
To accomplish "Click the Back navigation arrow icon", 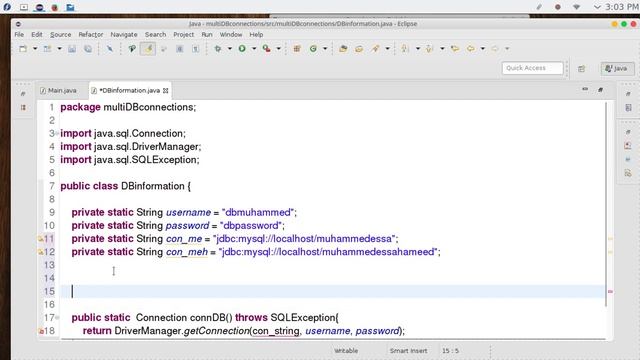I will pyautogui.click(x=471, y=49).
